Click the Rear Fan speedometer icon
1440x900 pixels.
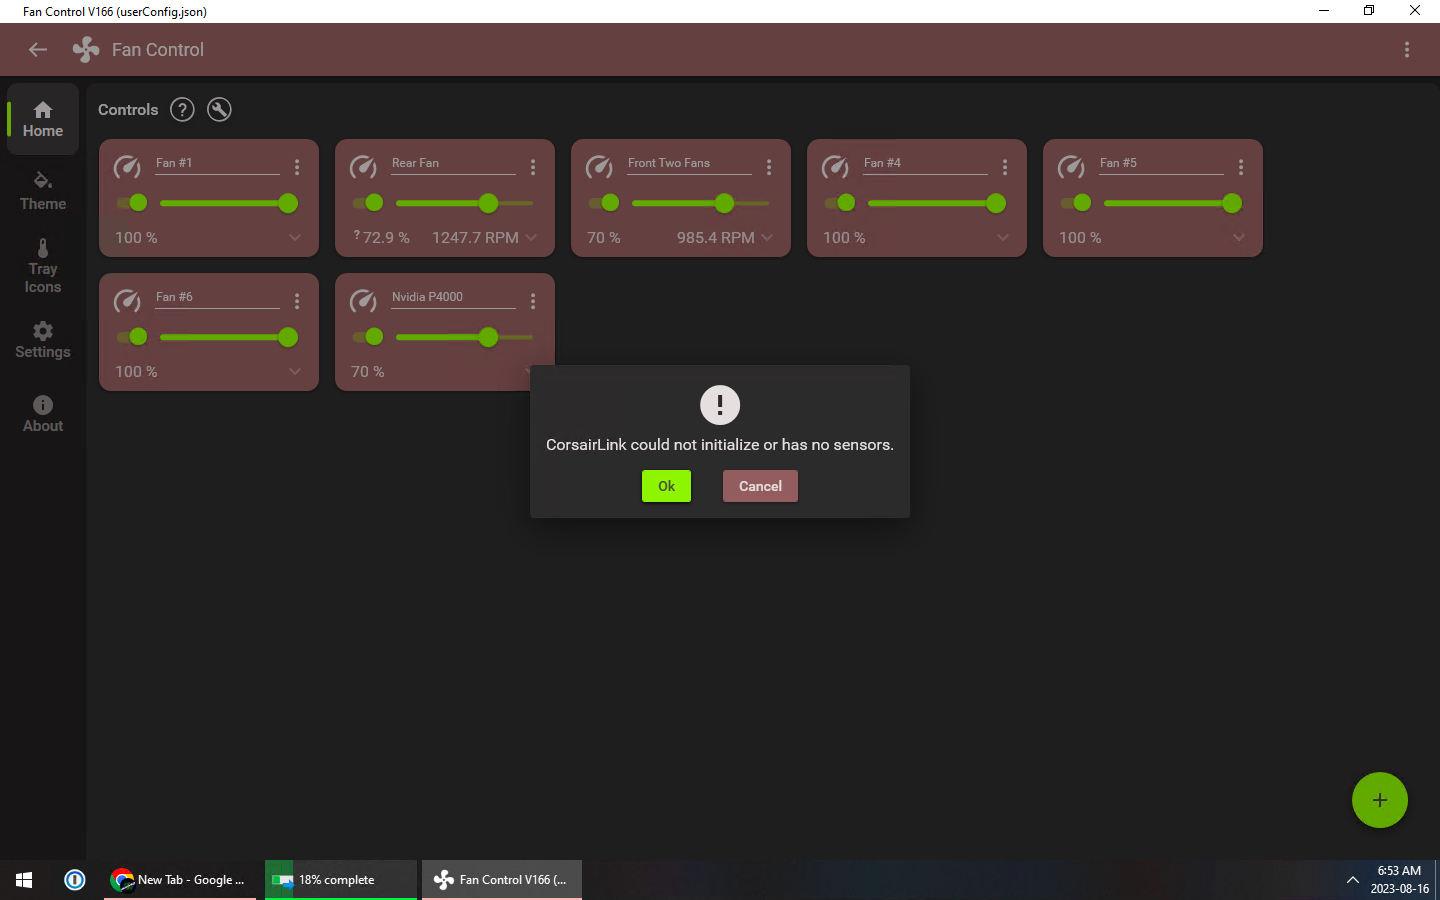(x=363, y=167)
